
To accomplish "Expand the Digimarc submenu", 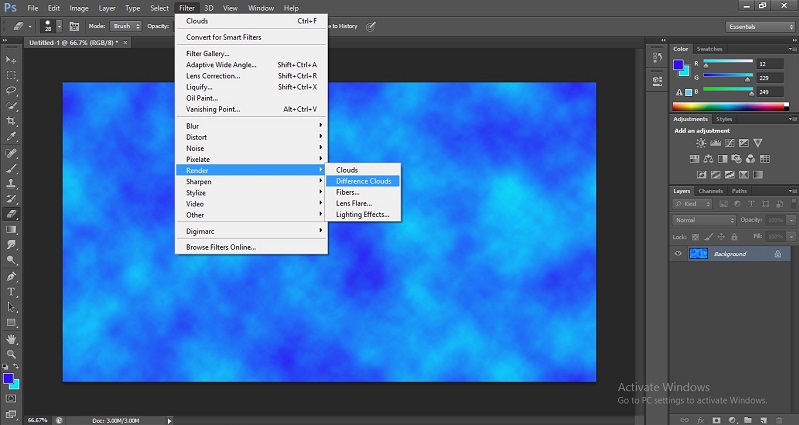I will pyautogui.click(x=251, y=231).
